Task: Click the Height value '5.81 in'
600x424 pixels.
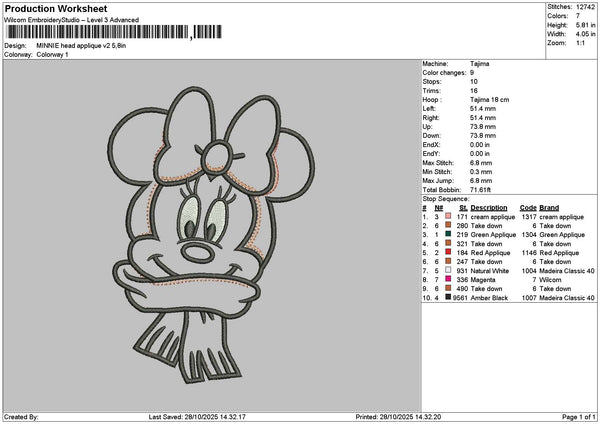Action: click(x=585, y=25)
